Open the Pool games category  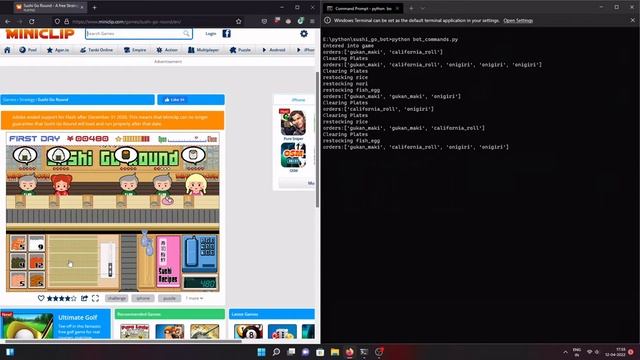tap(28, 50)
